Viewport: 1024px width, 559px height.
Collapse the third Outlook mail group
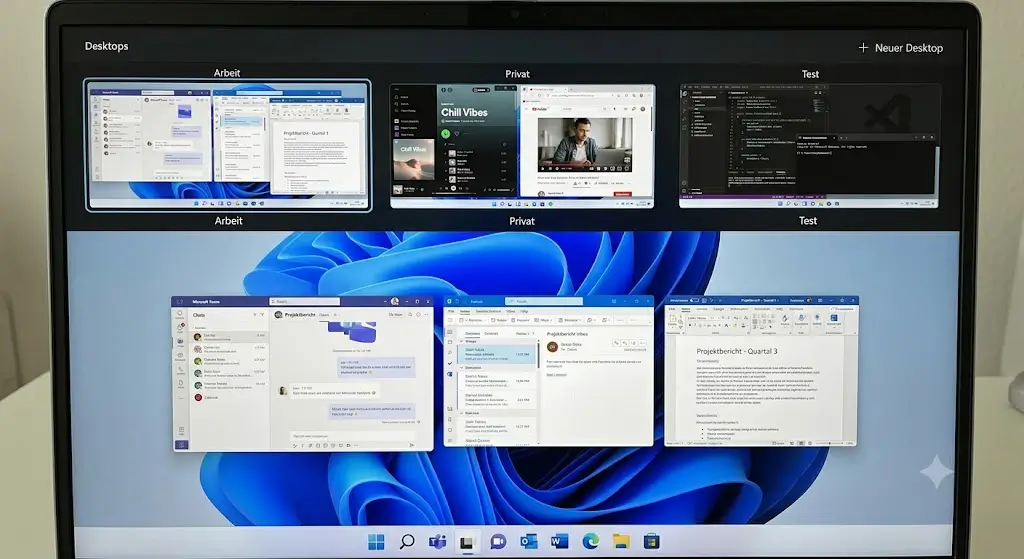461,413
